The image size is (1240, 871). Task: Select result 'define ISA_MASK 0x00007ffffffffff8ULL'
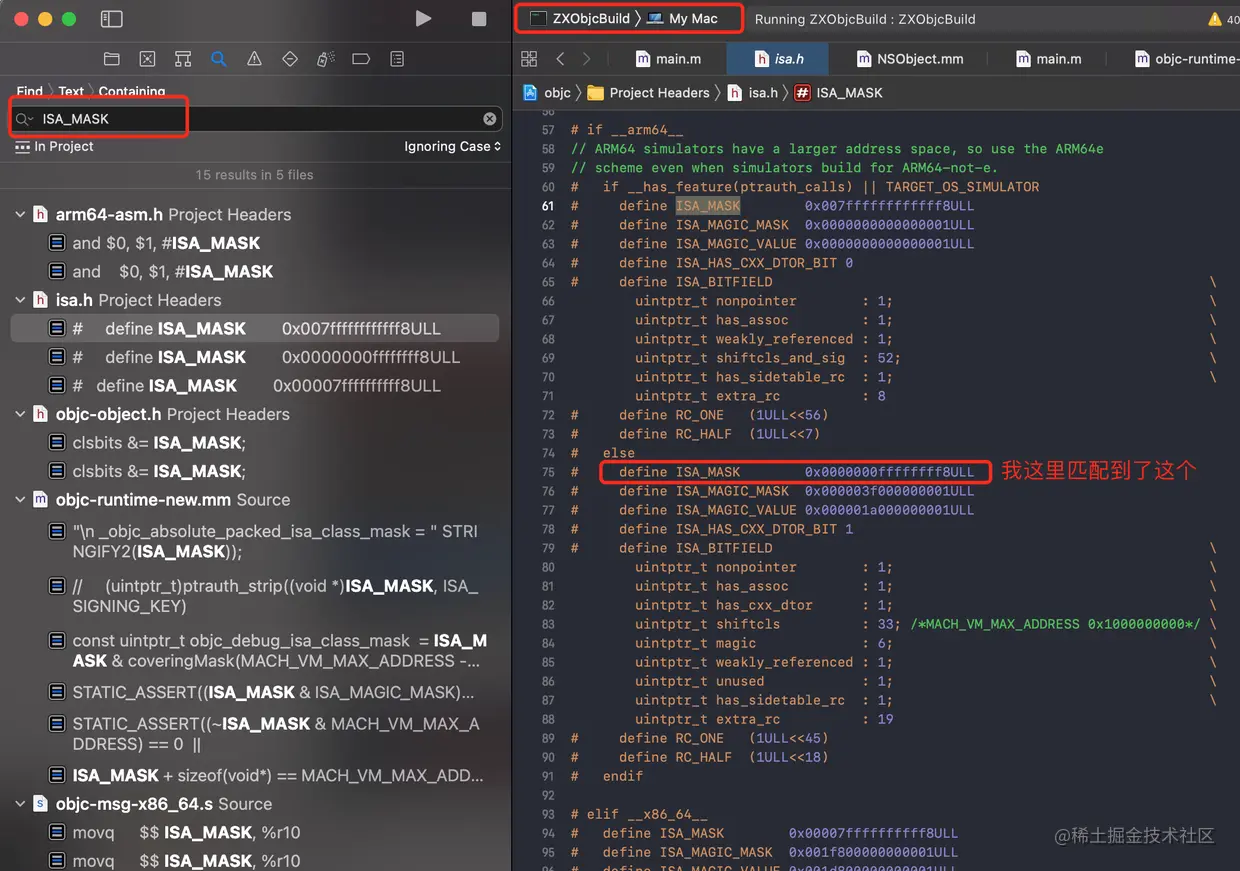point(255,386)
